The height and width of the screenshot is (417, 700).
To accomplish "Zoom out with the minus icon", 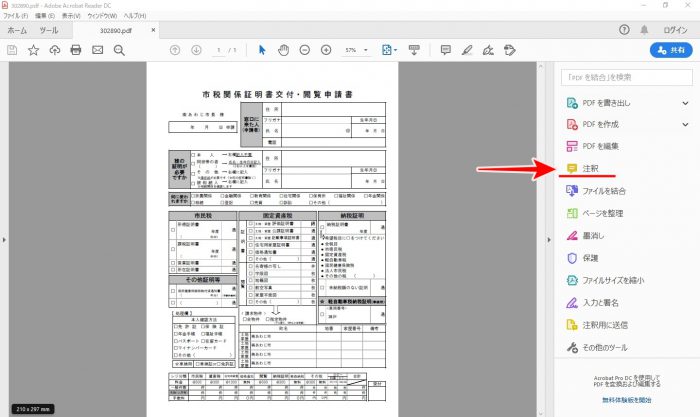I will [304, 50].
